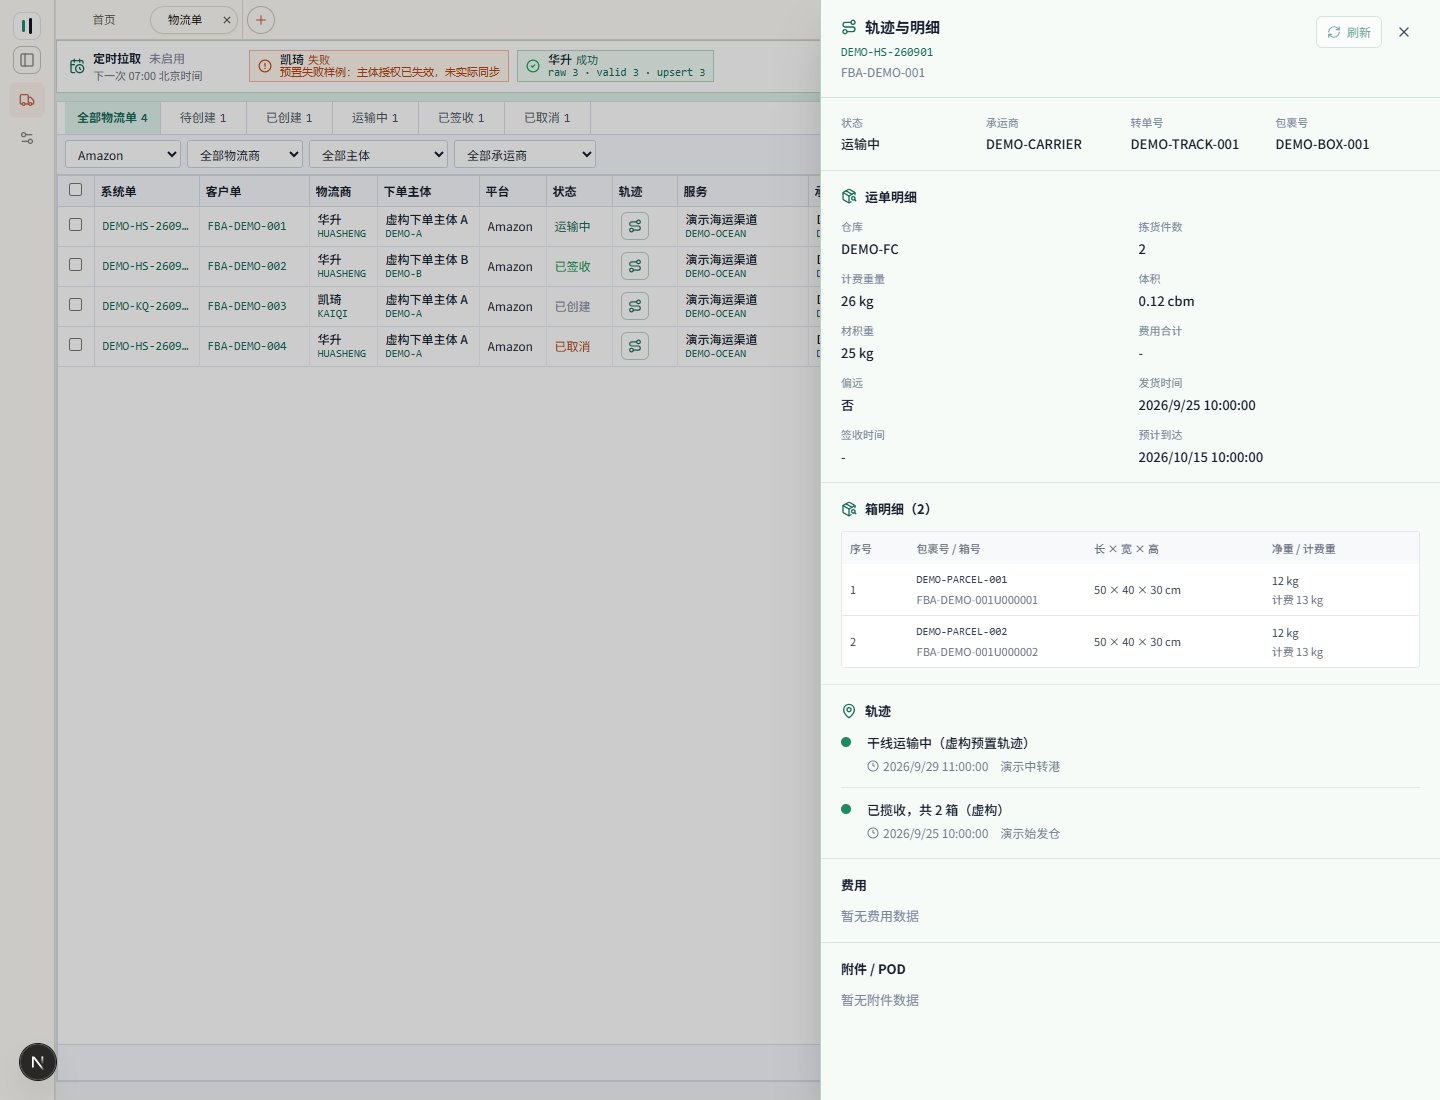
Task: Close the 轨迹与明细 panel
Action: point(1404,32)
